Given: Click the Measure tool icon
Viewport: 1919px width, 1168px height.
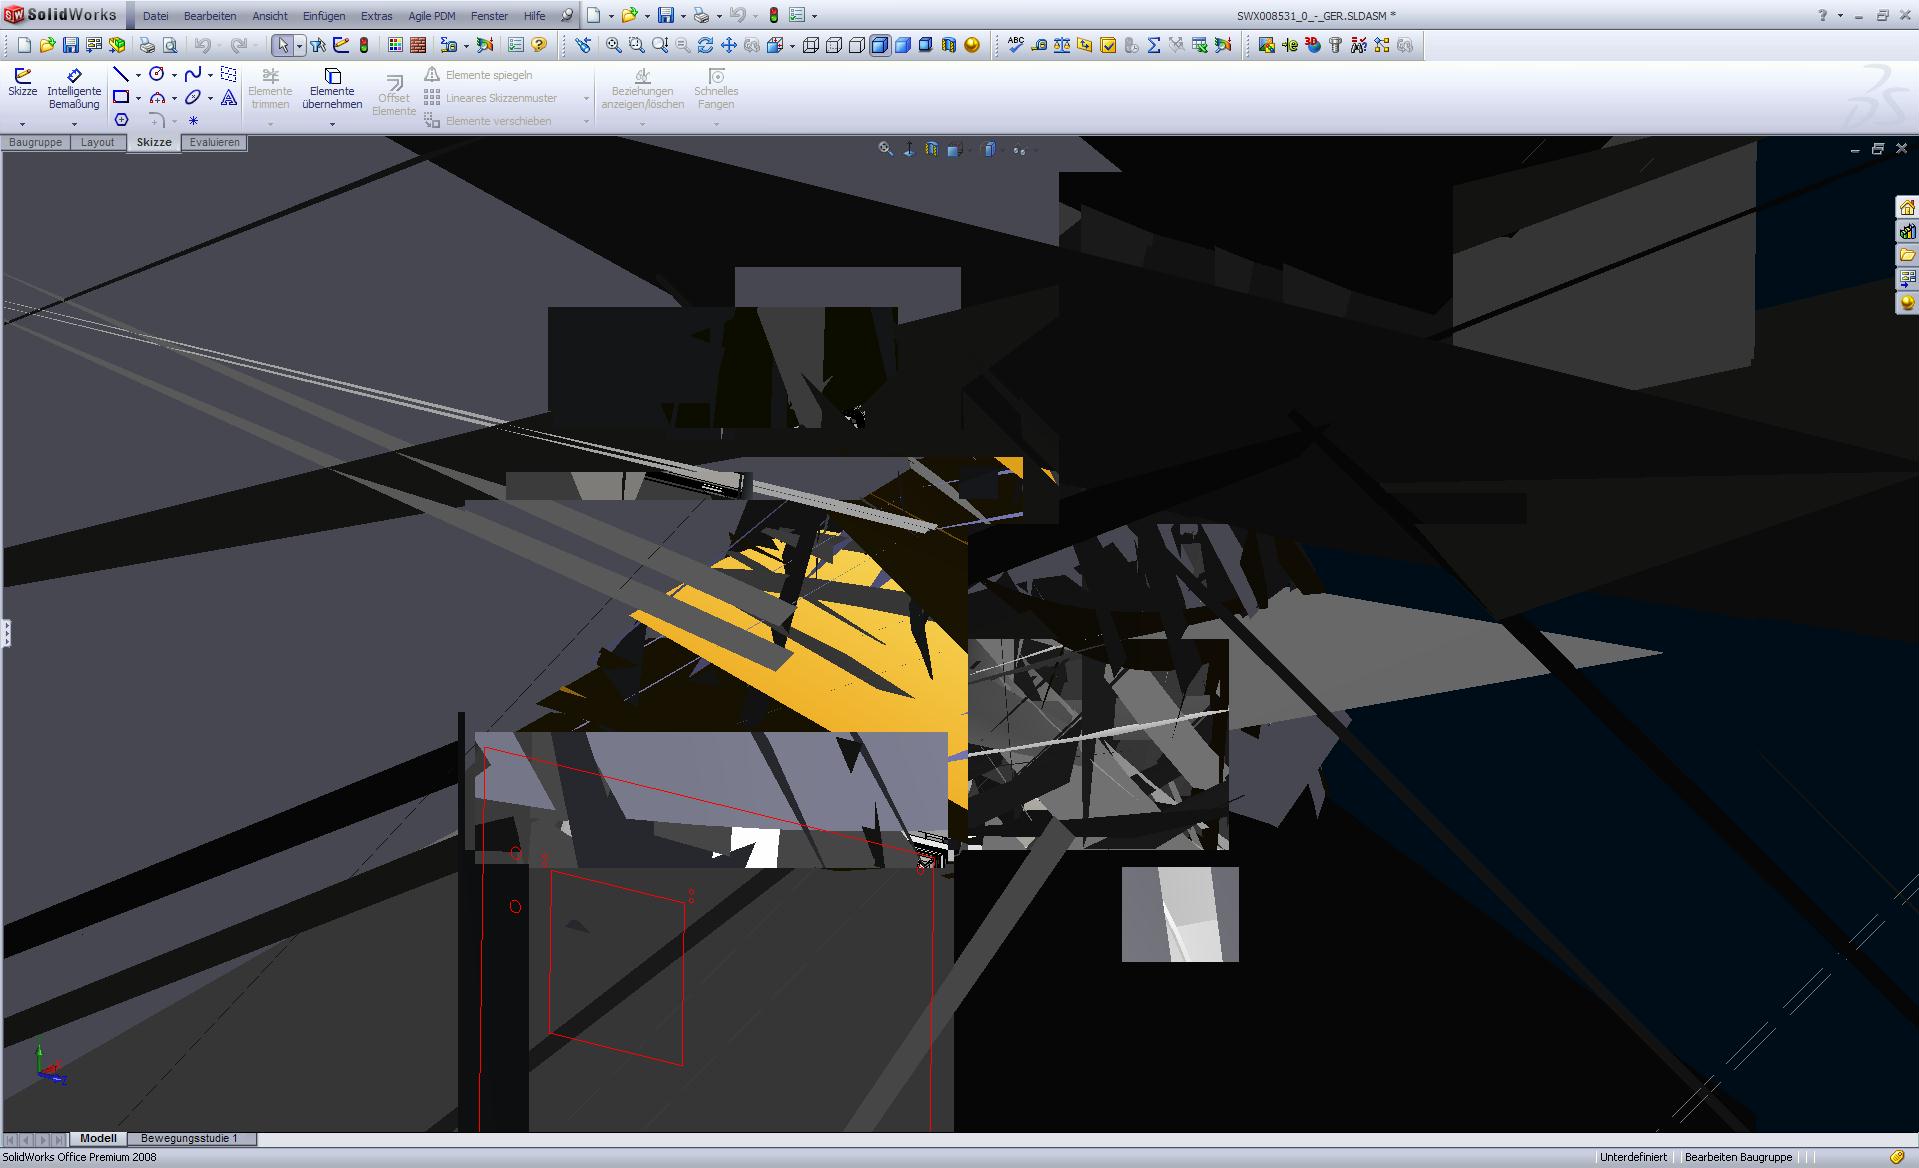Looking at the screenshot, I should pyautogui.click(x=1039, y=45).
